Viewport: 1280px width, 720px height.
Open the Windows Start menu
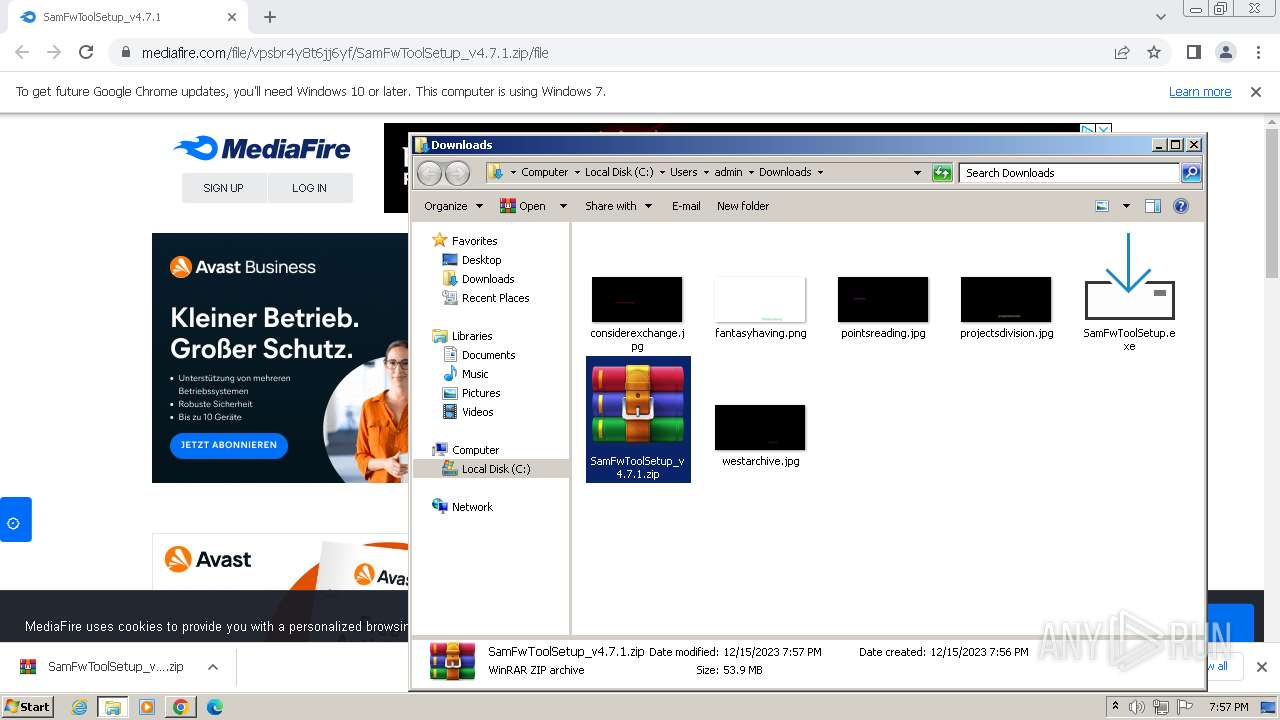(27, 707)
